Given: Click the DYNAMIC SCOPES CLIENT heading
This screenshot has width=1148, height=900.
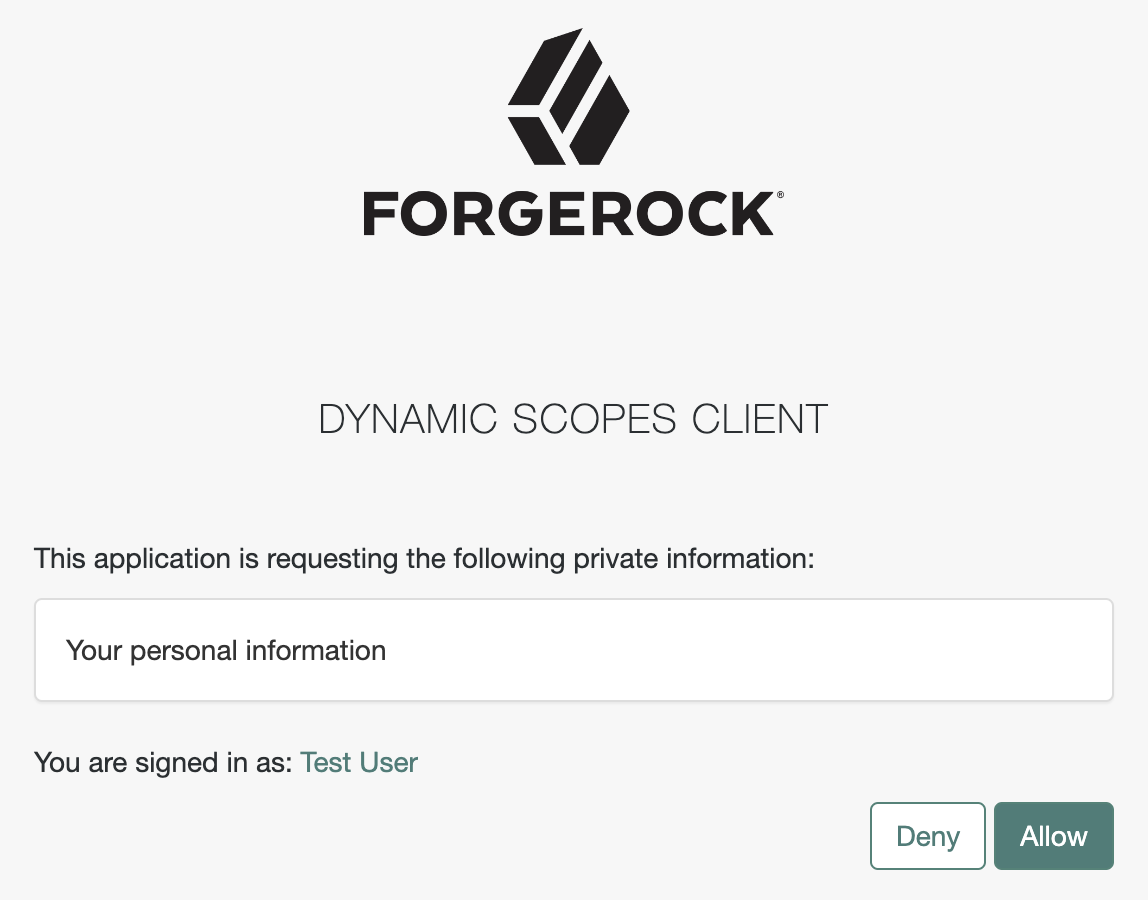Looking at the screenshot, I should coord(572,419).
